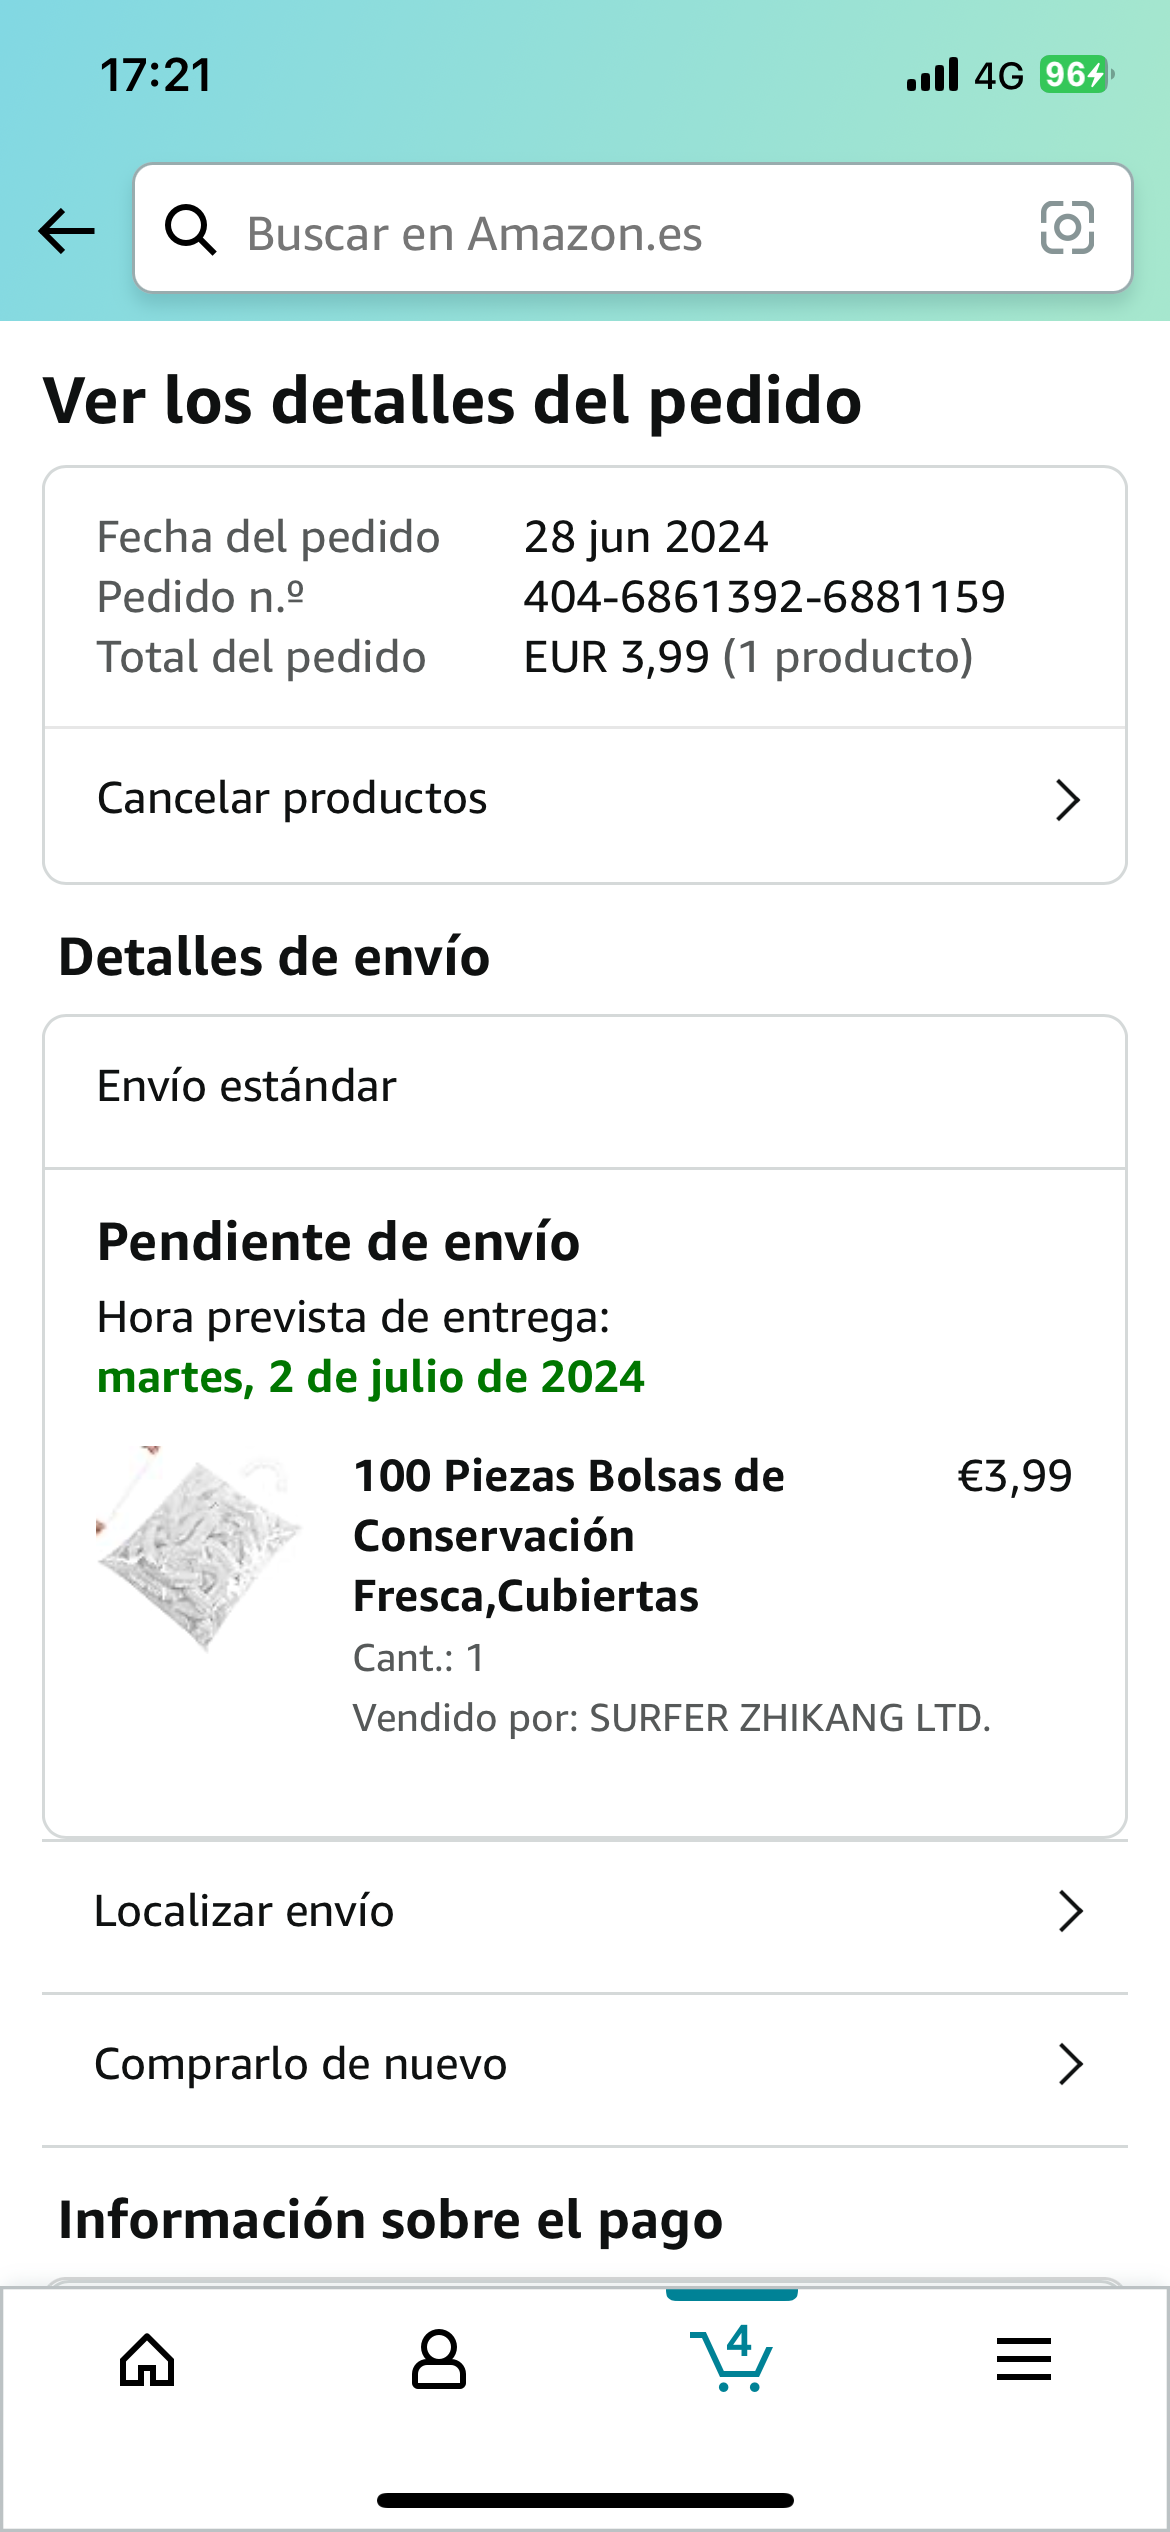
Task: Open the account profile icon
Action: [x=439, y=2360]
